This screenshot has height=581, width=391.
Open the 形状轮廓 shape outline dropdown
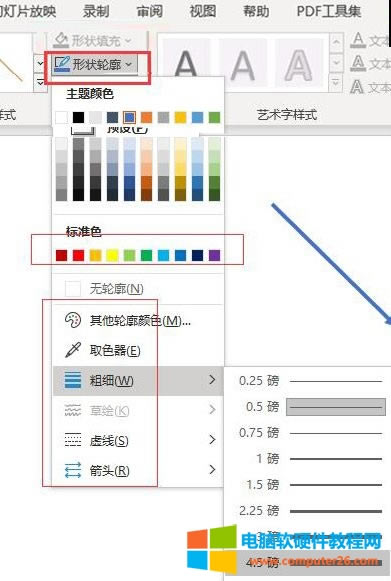pyautogui.click(x=95, y=64)
